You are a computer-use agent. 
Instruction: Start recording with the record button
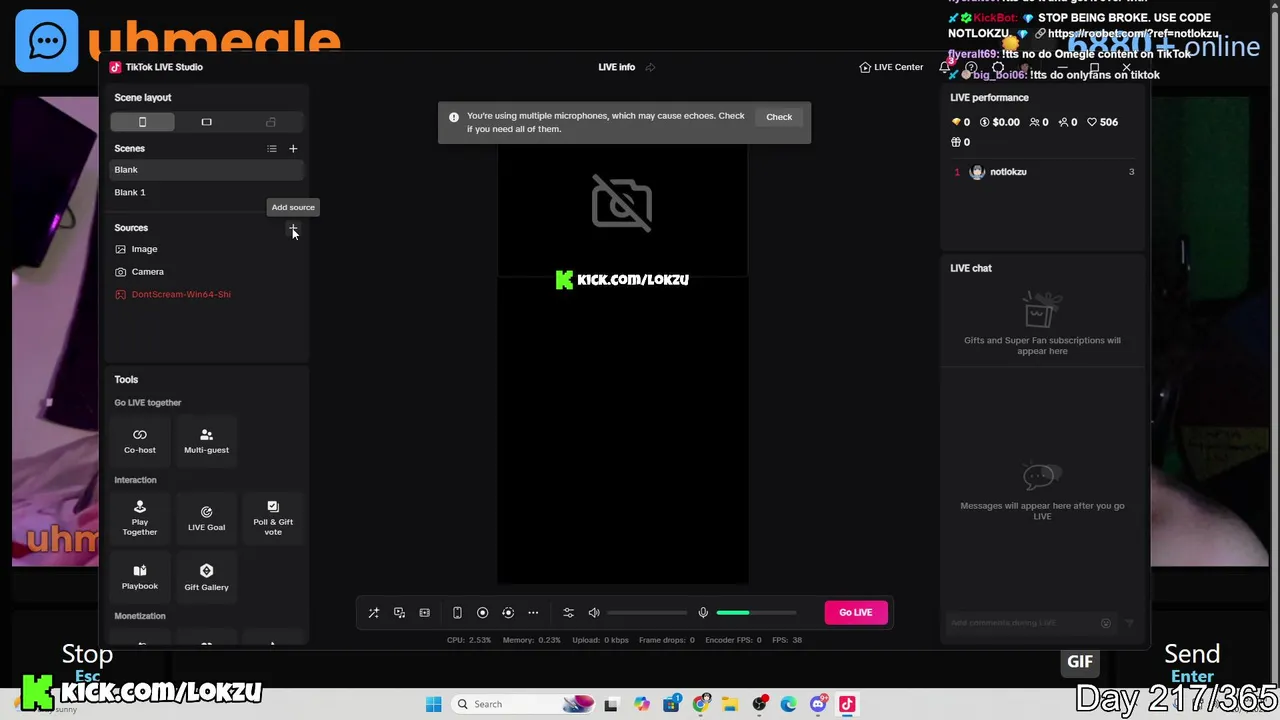482,613
